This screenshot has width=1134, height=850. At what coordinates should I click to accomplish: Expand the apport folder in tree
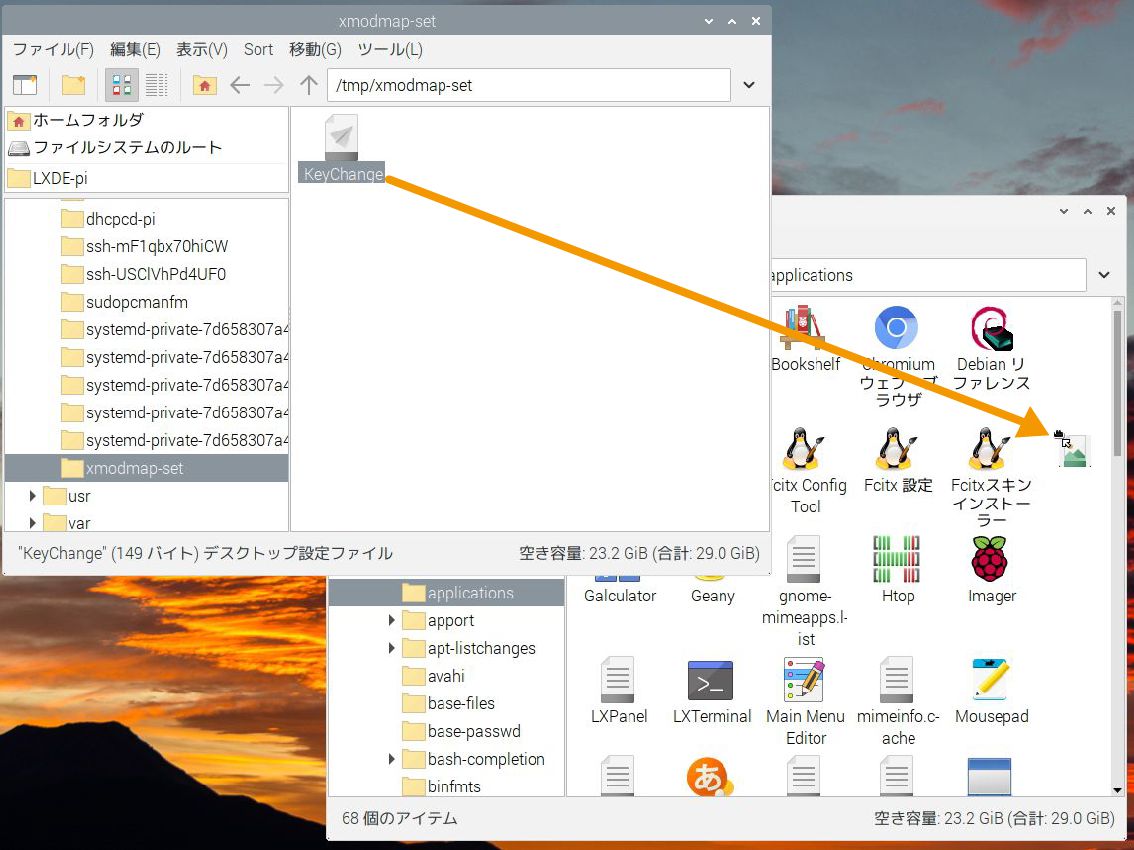click(392, 620)
